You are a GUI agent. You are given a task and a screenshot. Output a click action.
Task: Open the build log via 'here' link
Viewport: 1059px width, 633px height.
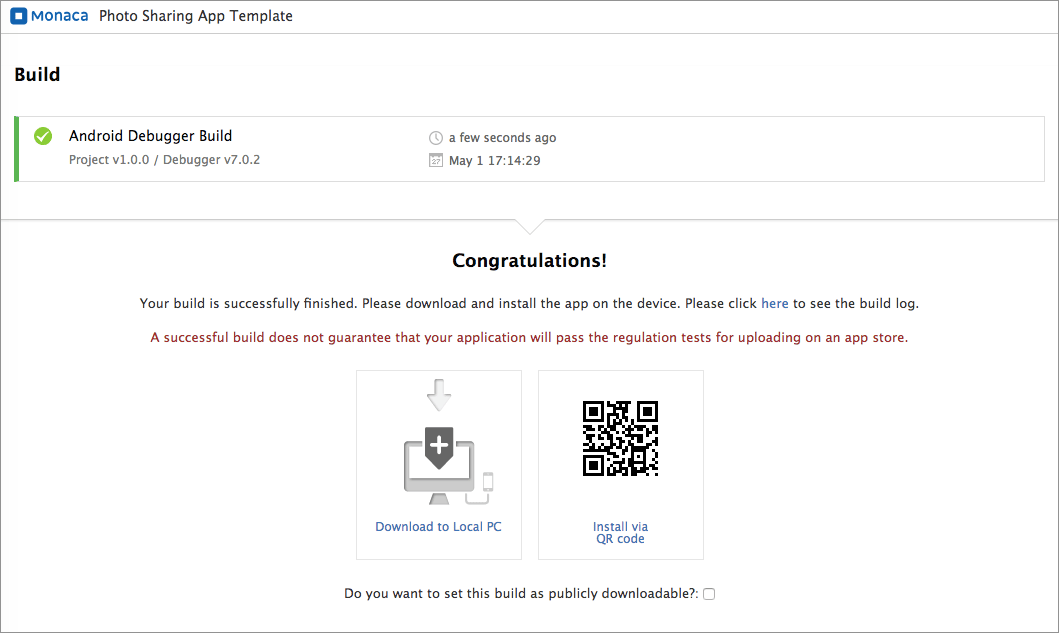[775, 303]
